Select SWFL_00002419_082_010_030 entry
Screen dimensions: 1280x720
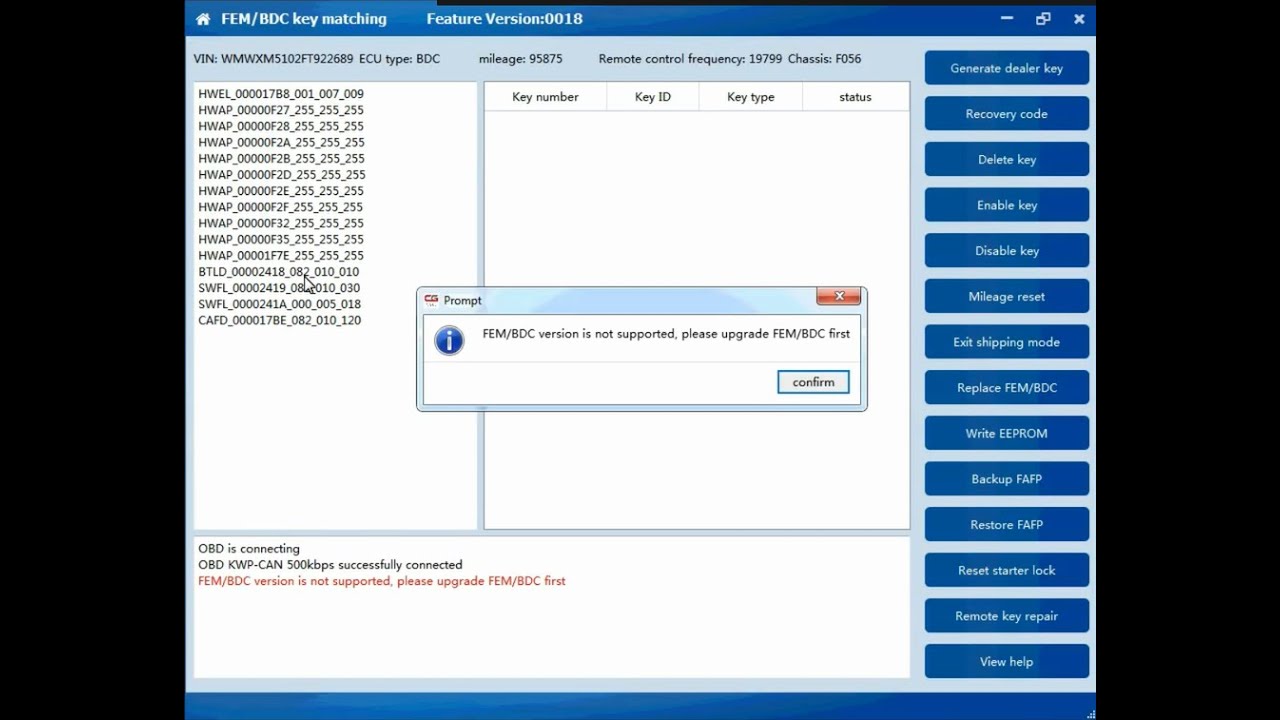279,288
